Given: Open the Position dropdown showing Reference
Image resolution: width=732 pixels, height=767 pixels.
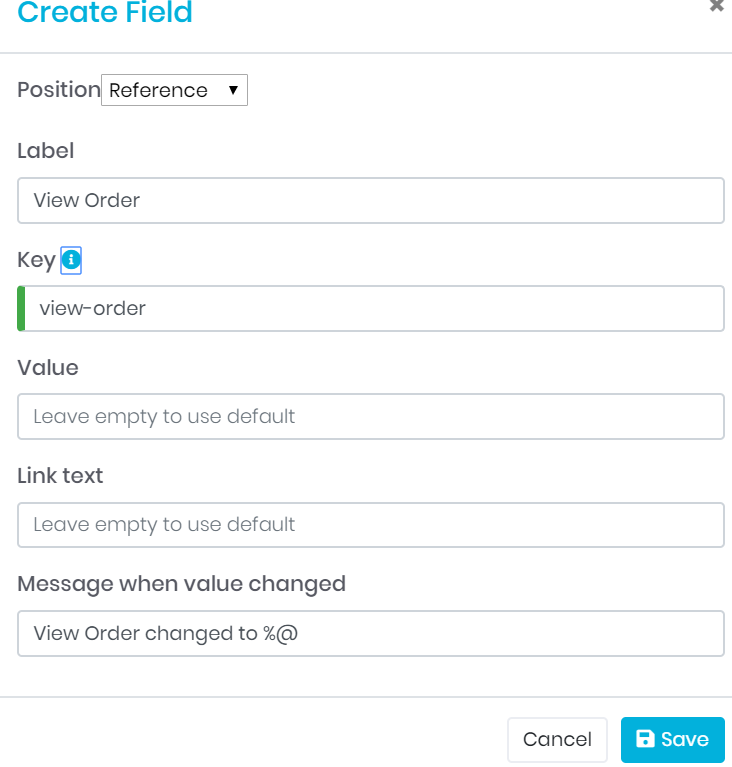Looking at the screenshot, I should (174, 90).
